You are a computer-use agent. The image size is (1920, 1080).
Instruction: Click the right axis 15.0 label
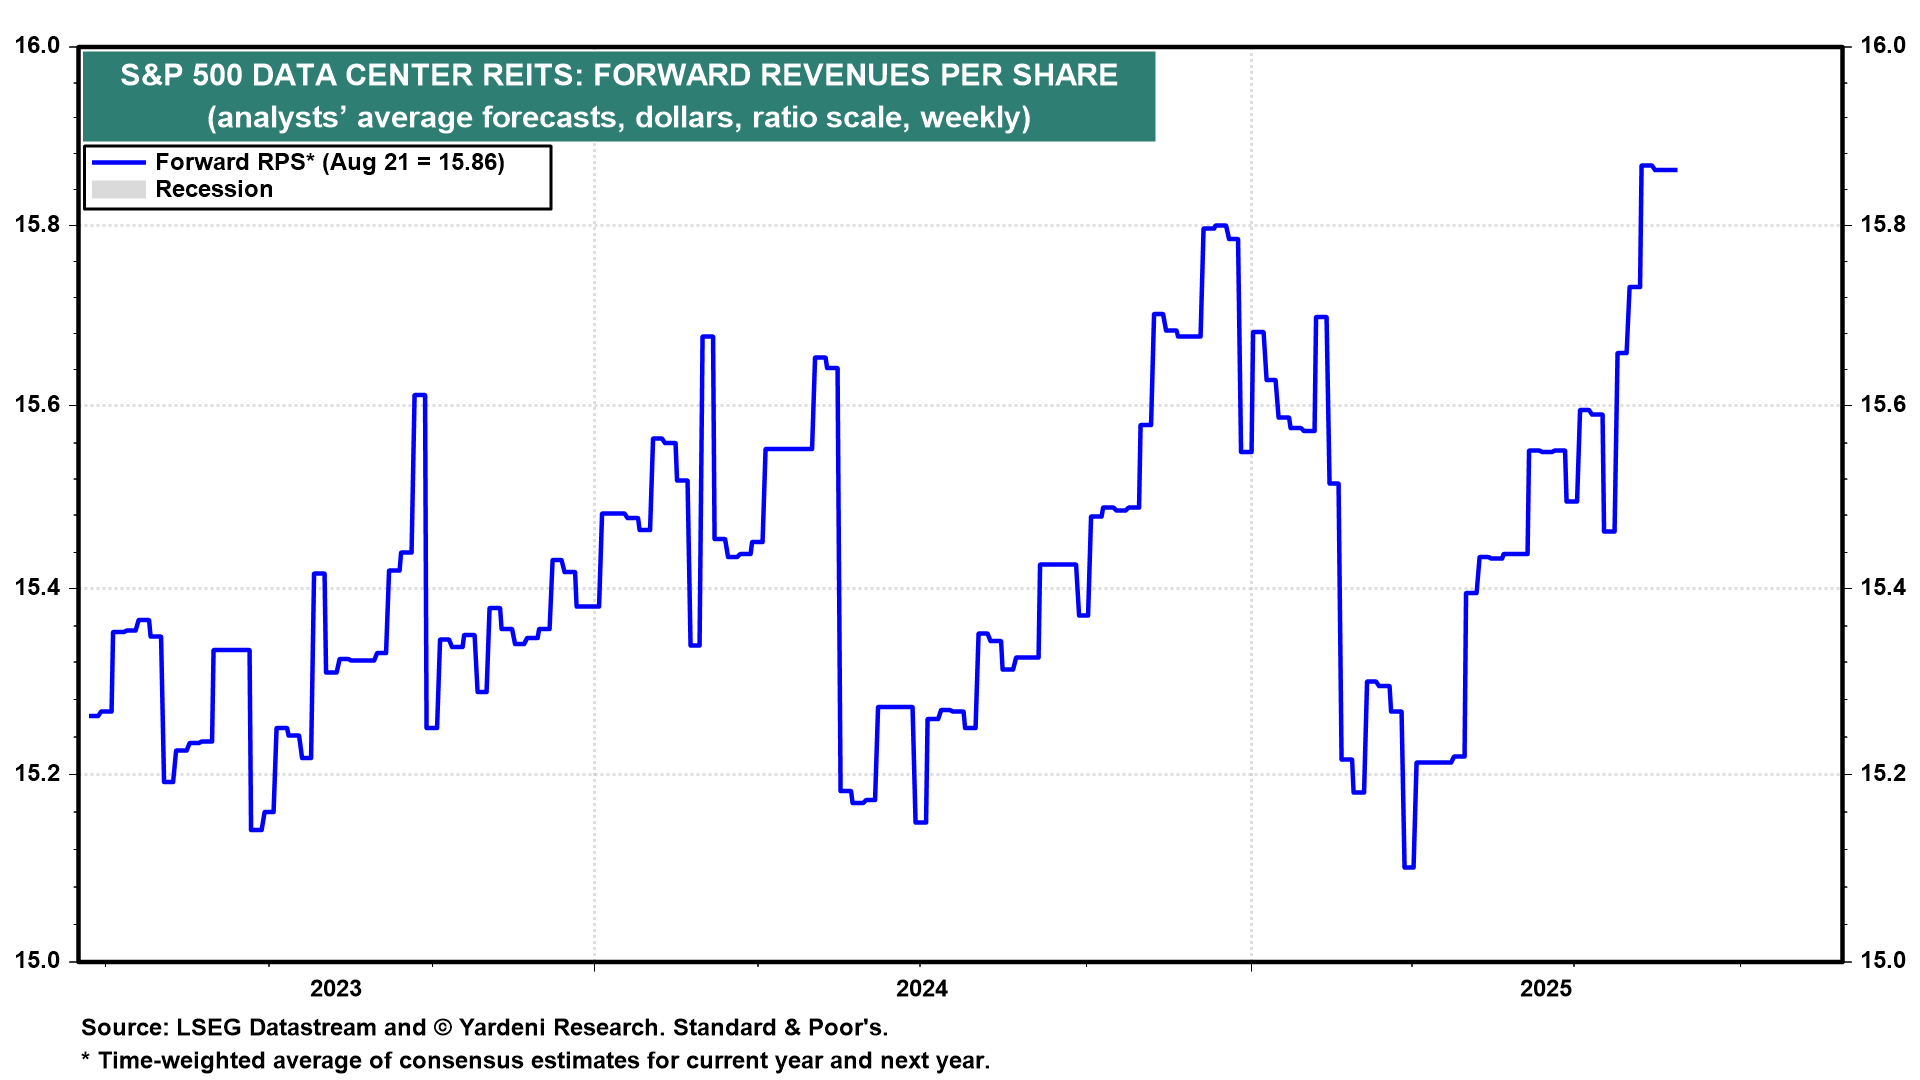coord(1882,960)
